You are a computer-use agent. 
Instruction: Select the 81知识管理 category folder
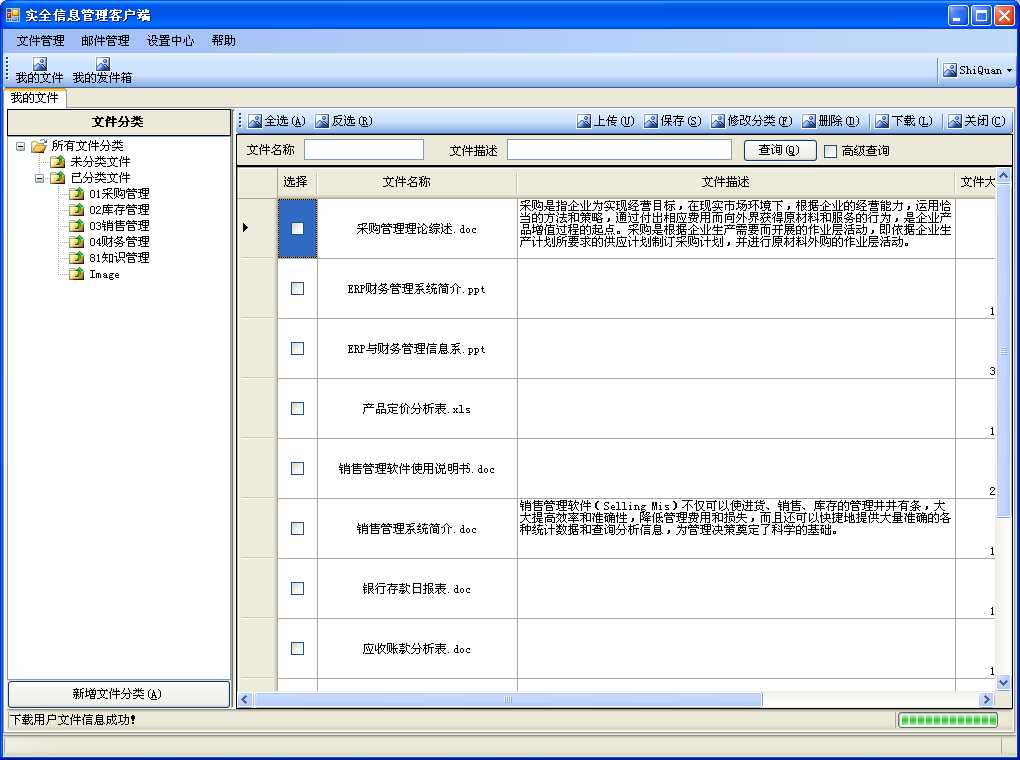[110, 258]
